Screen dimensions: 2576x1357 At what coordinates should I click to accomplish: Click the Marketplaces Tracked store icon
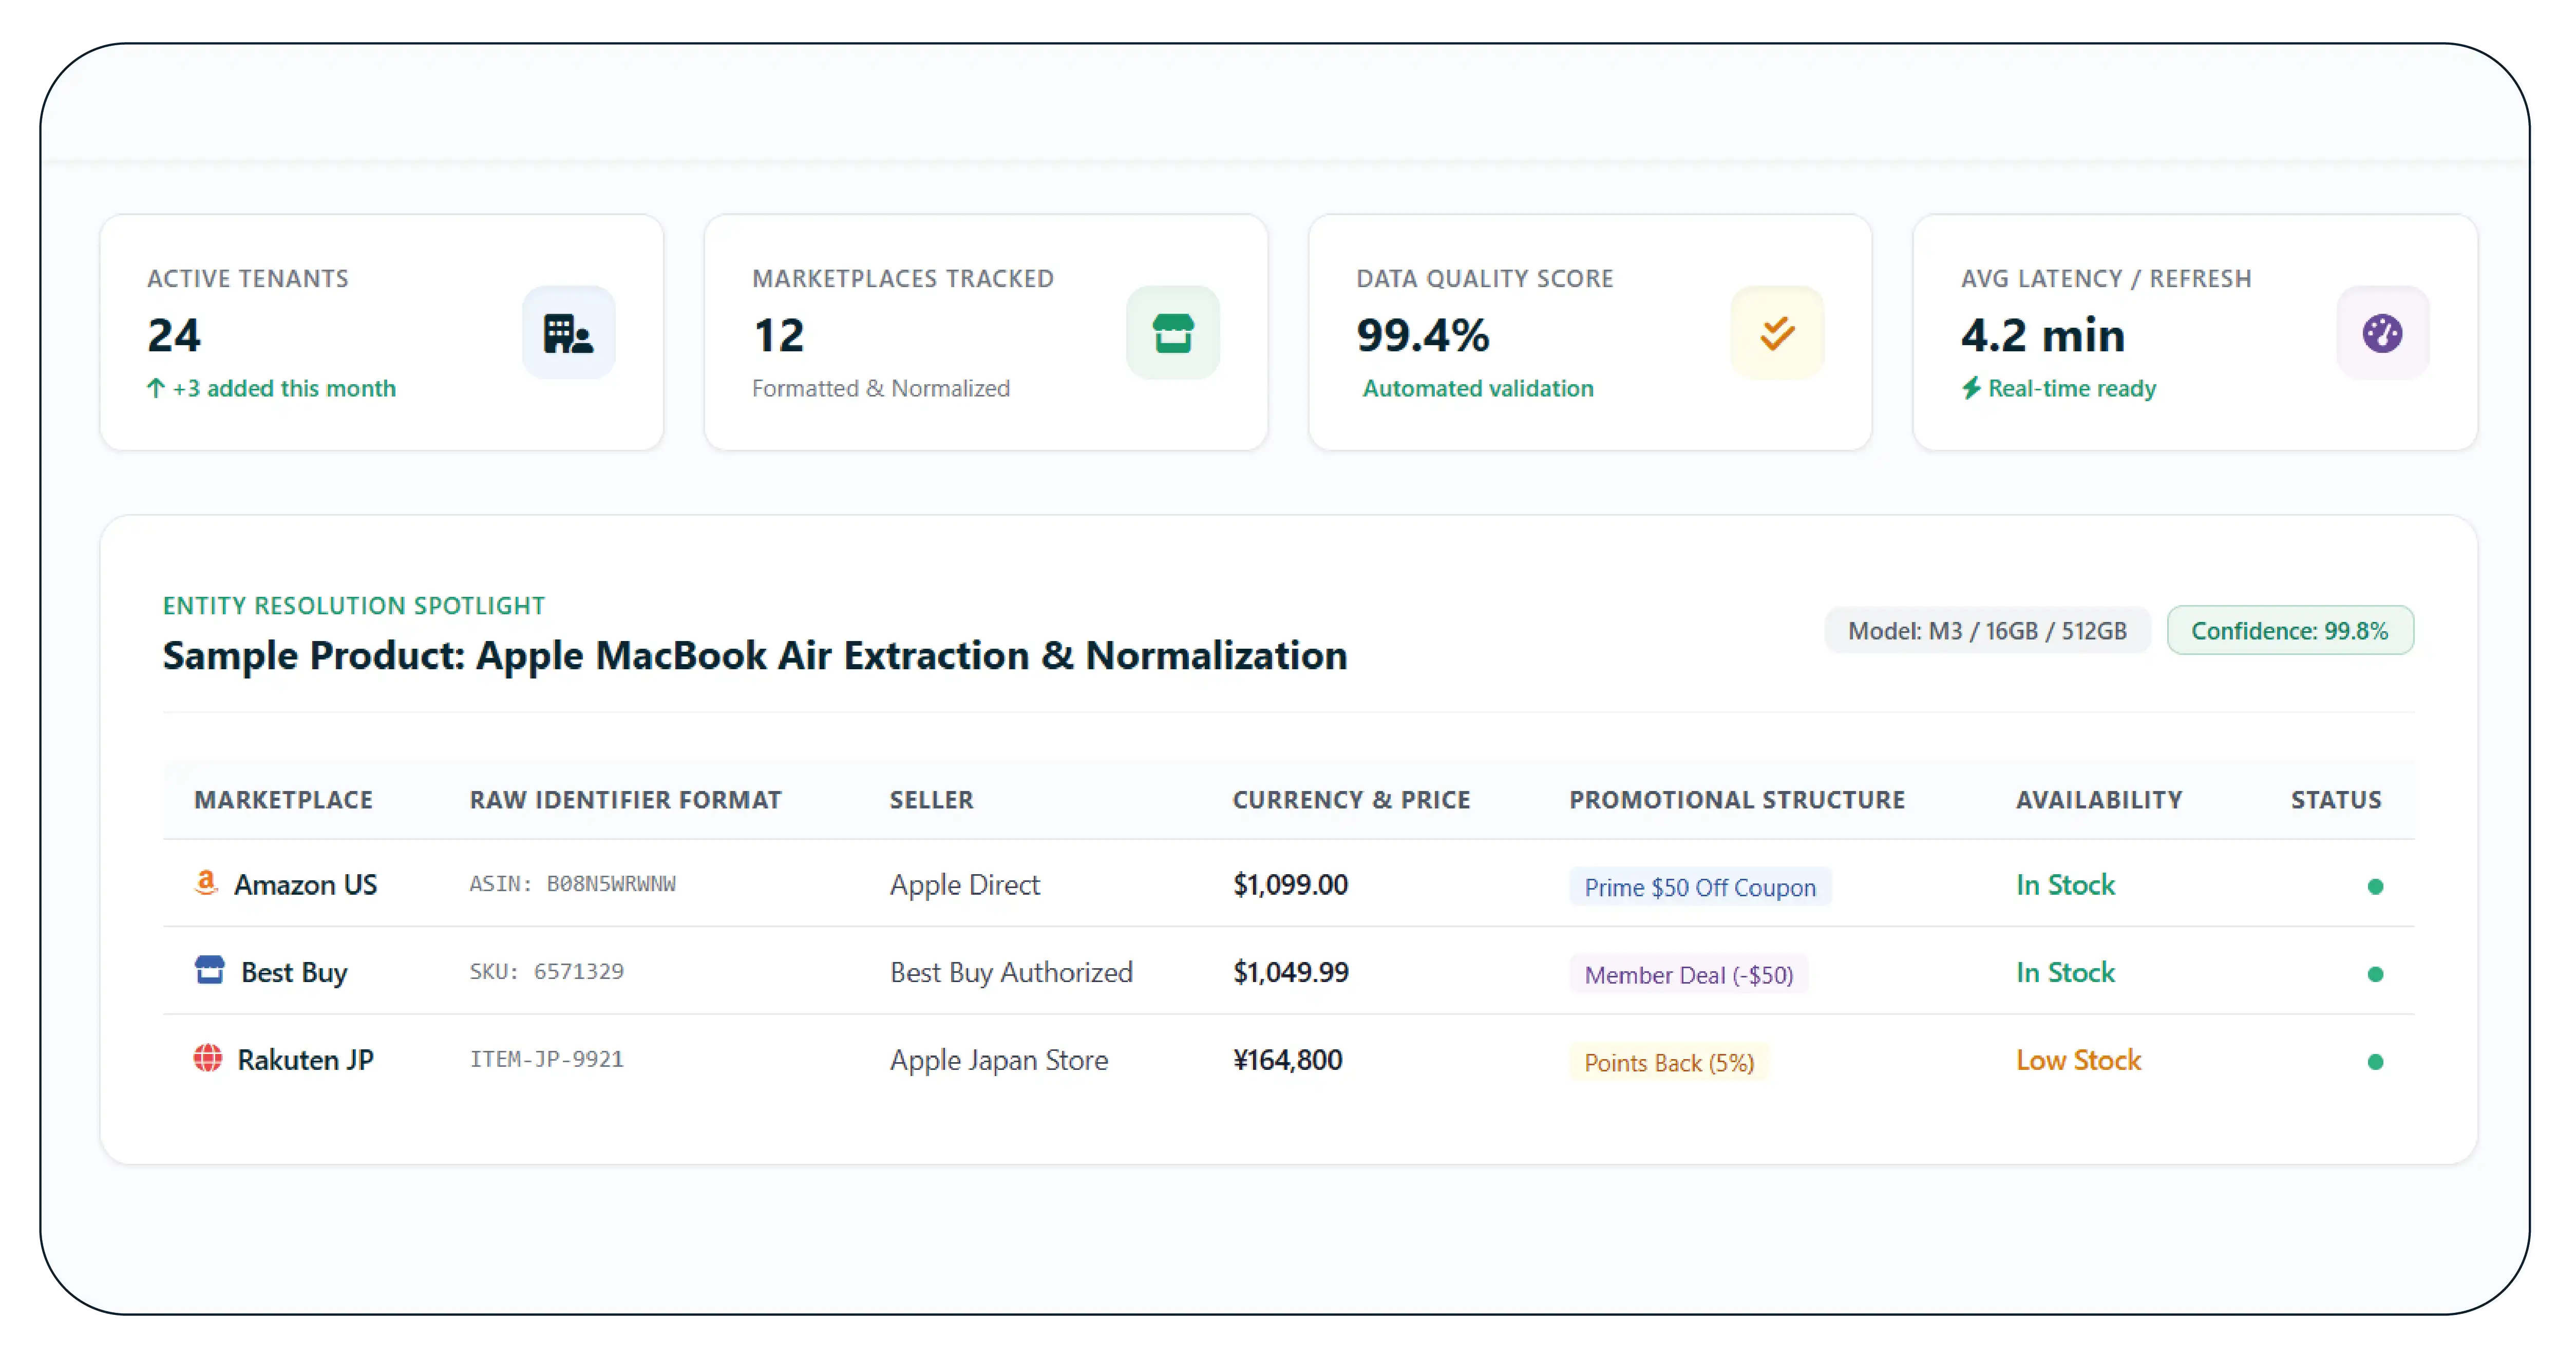pyautogui.click(x=1173, y=333)
